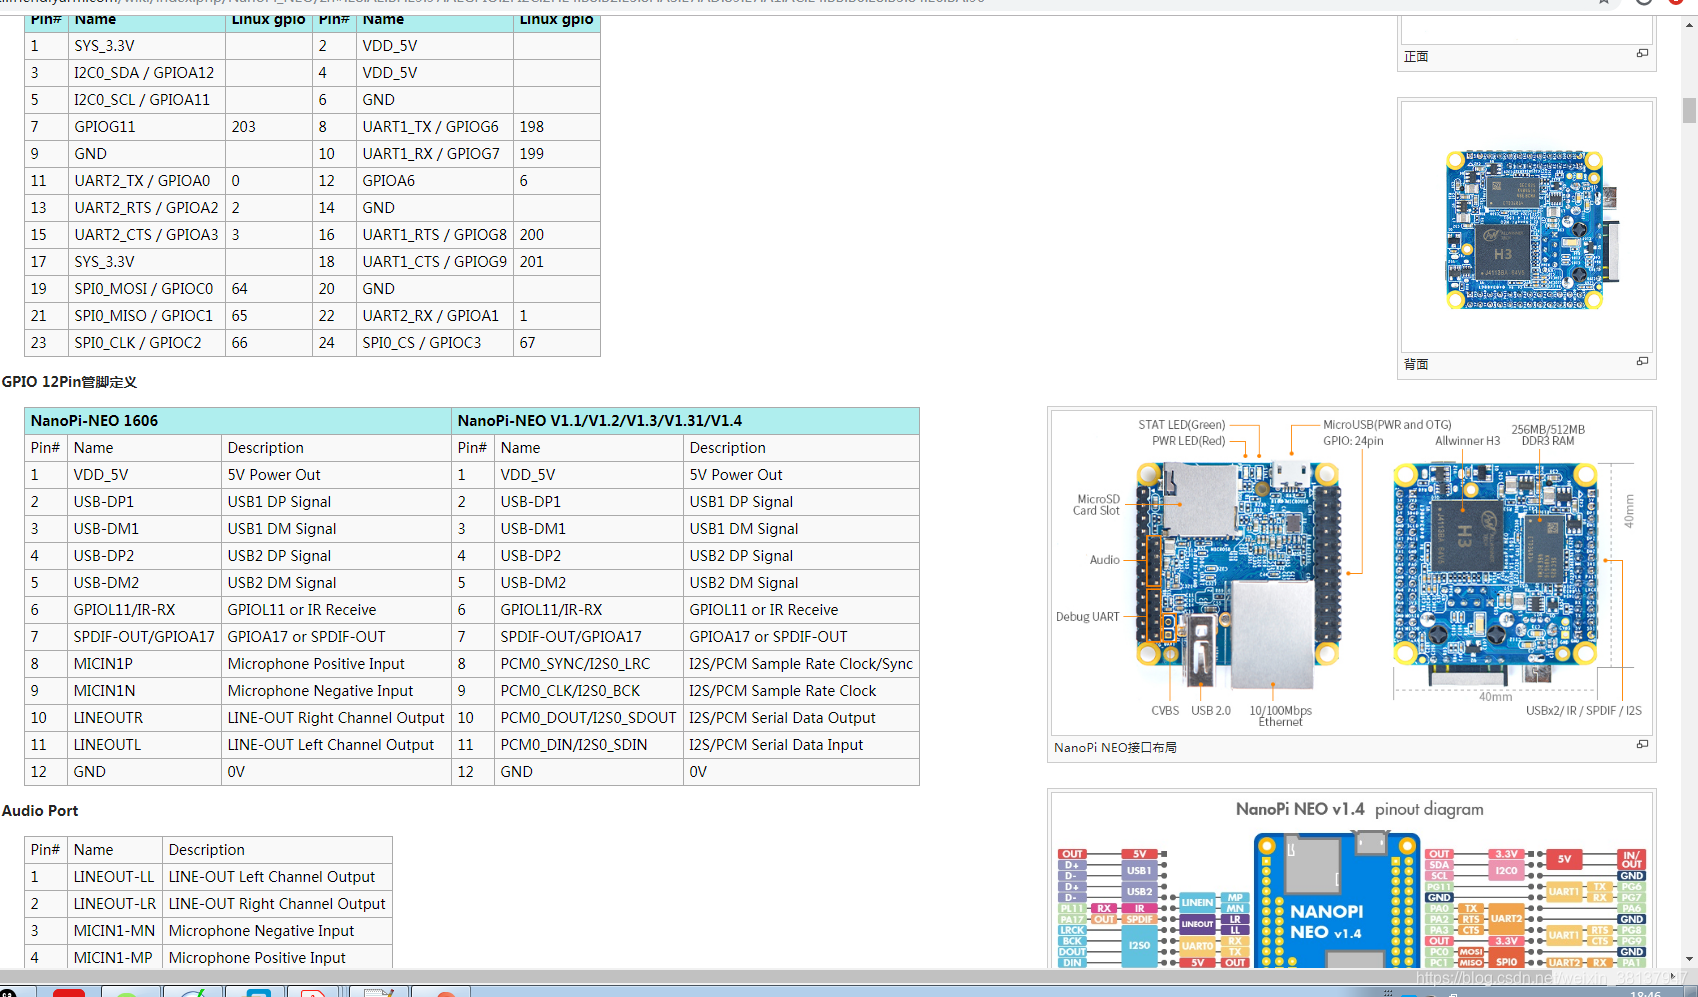
Task: Select the UART1_CTS / GPIOG9 cell
Action: click(x=434, y=262)
